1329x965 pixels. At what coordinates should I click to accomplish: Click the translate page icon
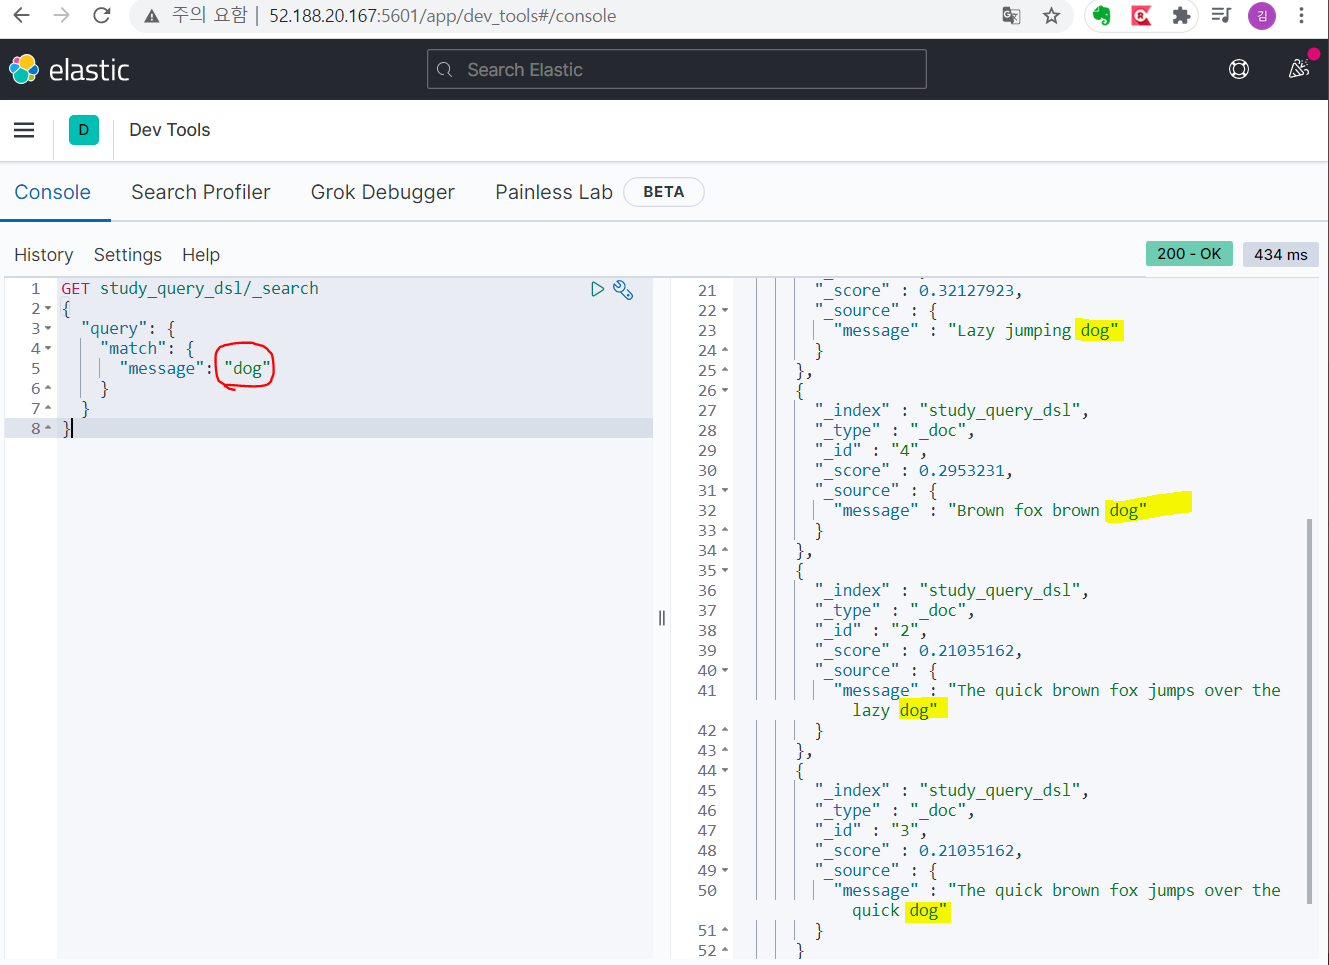tap(1011, 15)
